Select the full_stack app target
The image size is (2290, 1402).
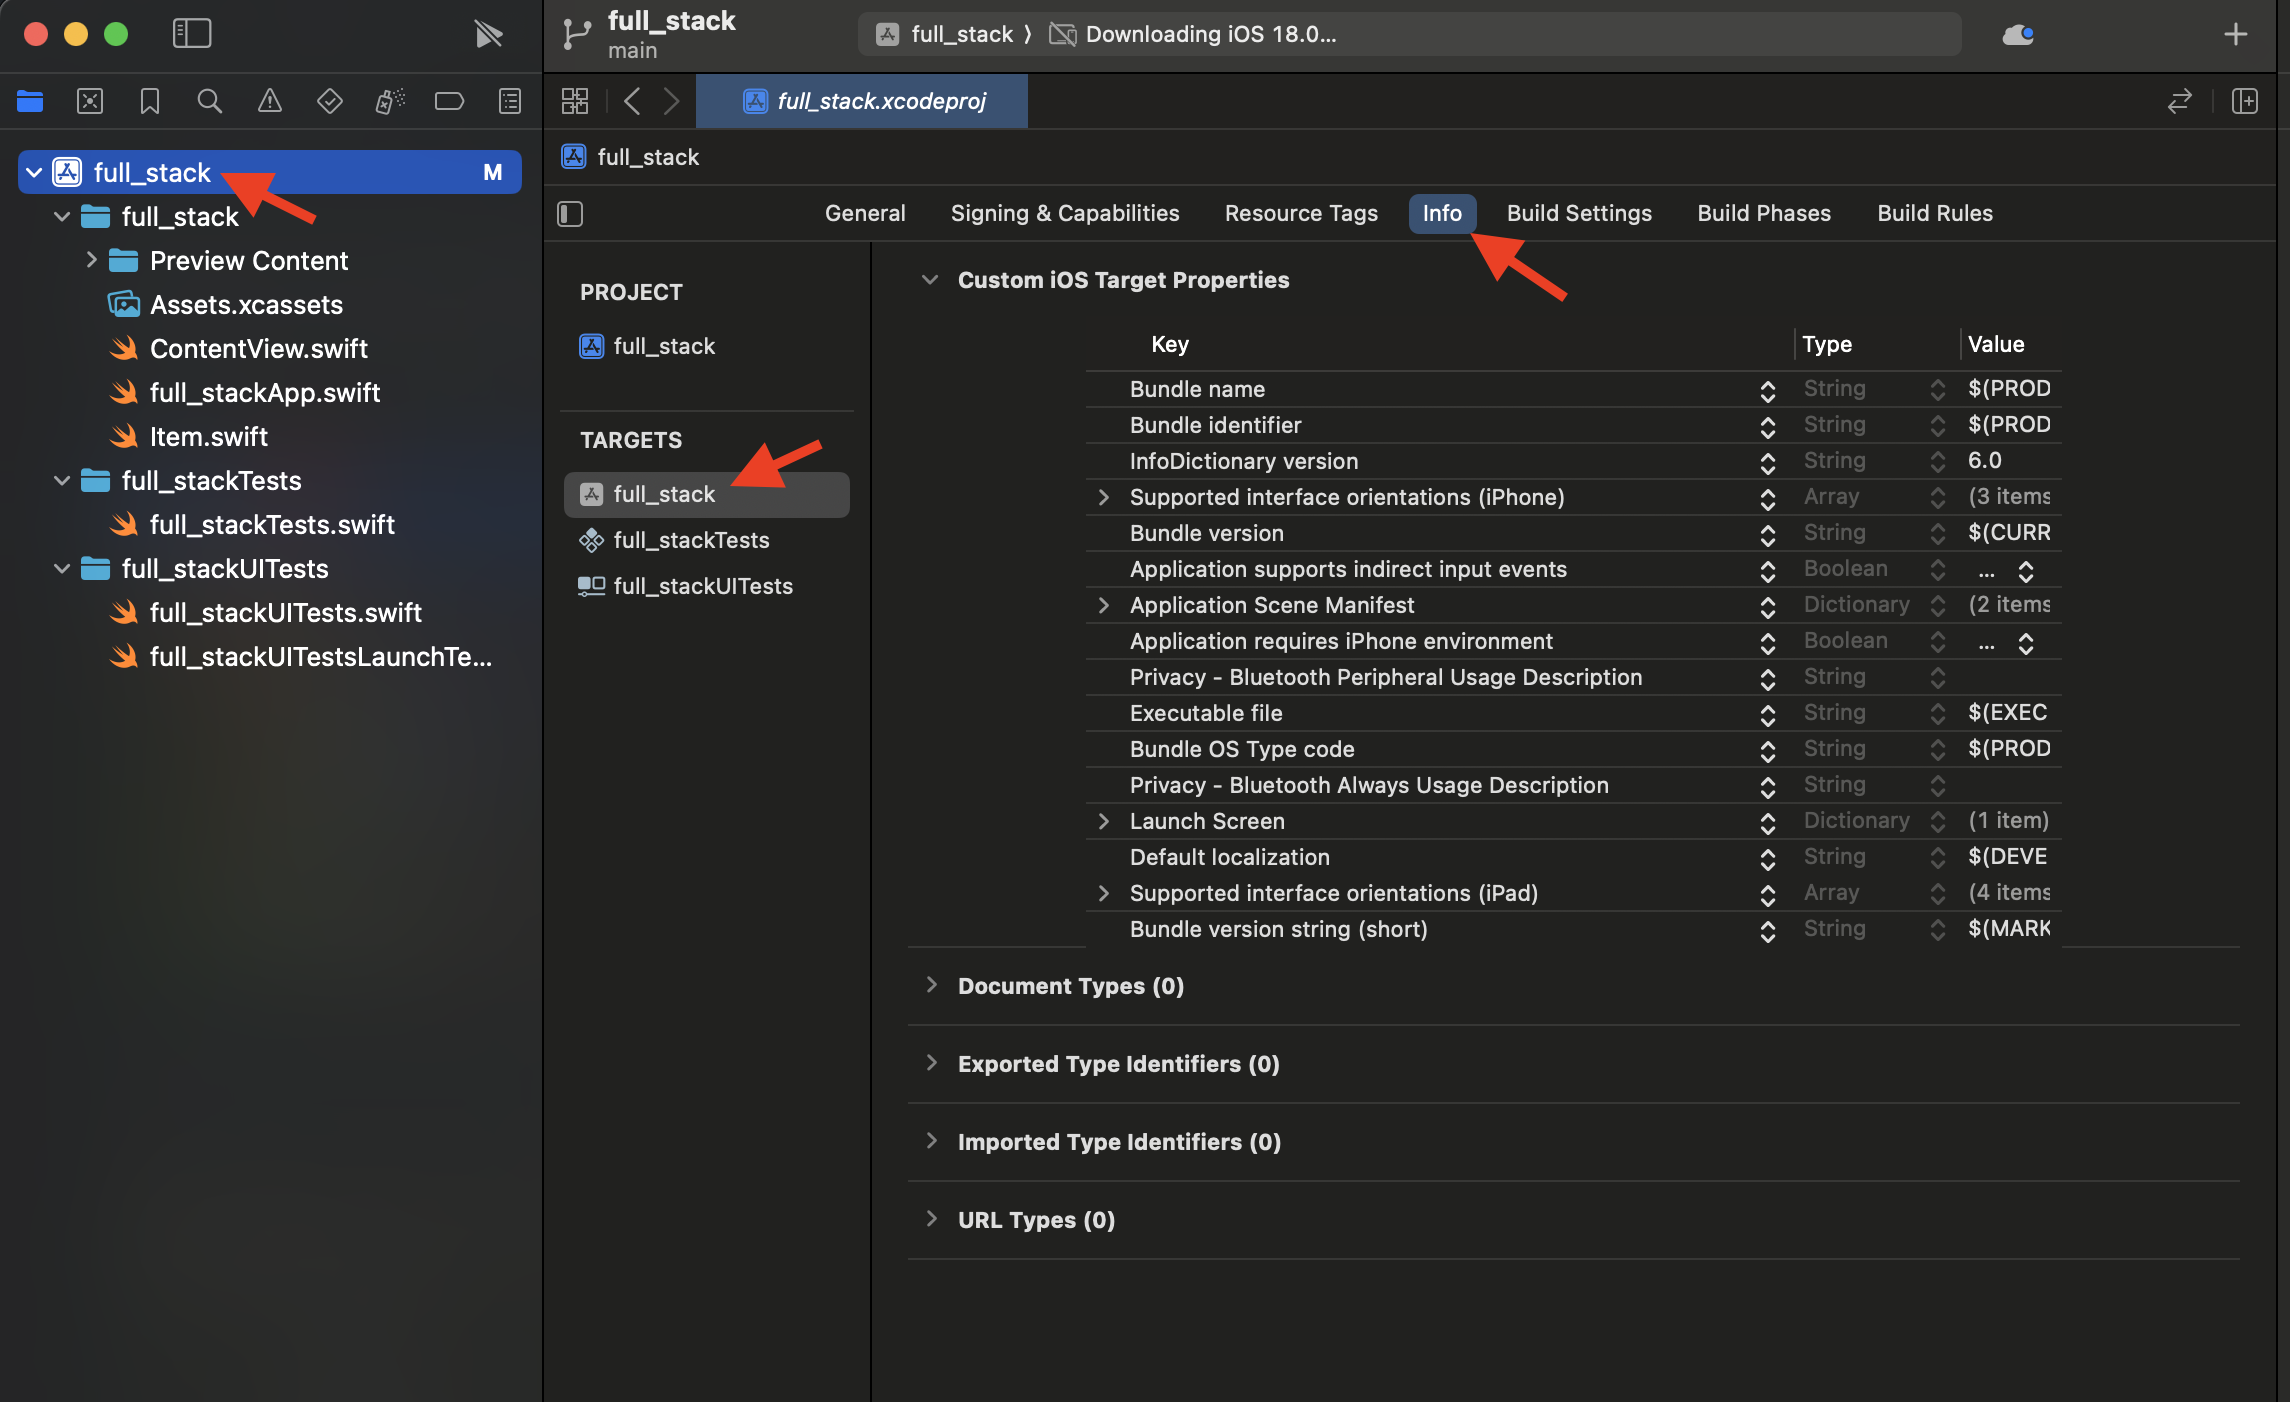point(706,494)
